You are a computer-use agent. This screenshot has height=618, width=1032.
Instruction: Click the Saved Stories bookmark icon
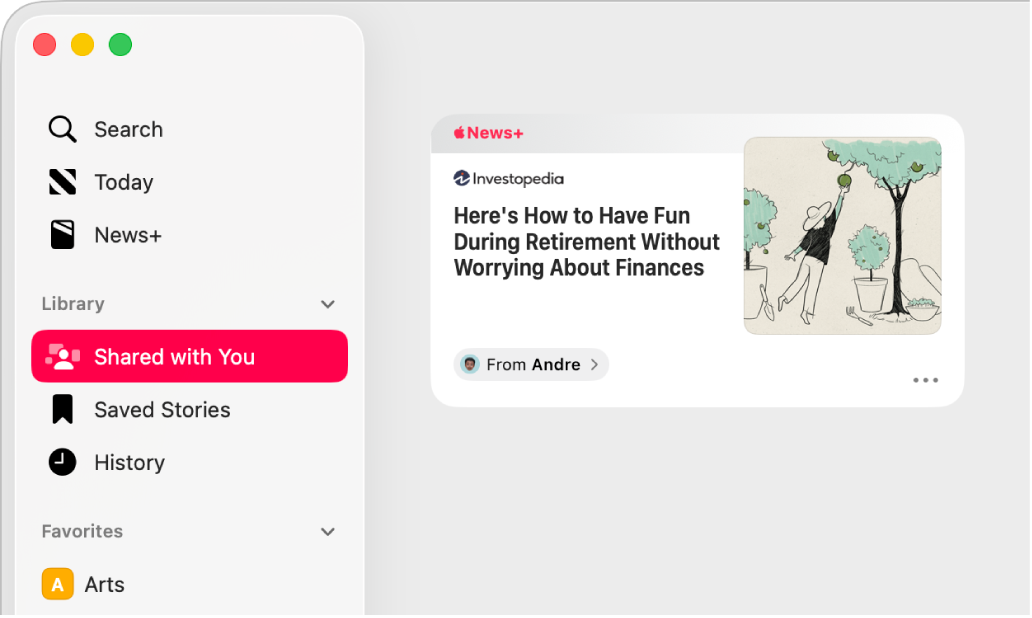click(61, 409)
